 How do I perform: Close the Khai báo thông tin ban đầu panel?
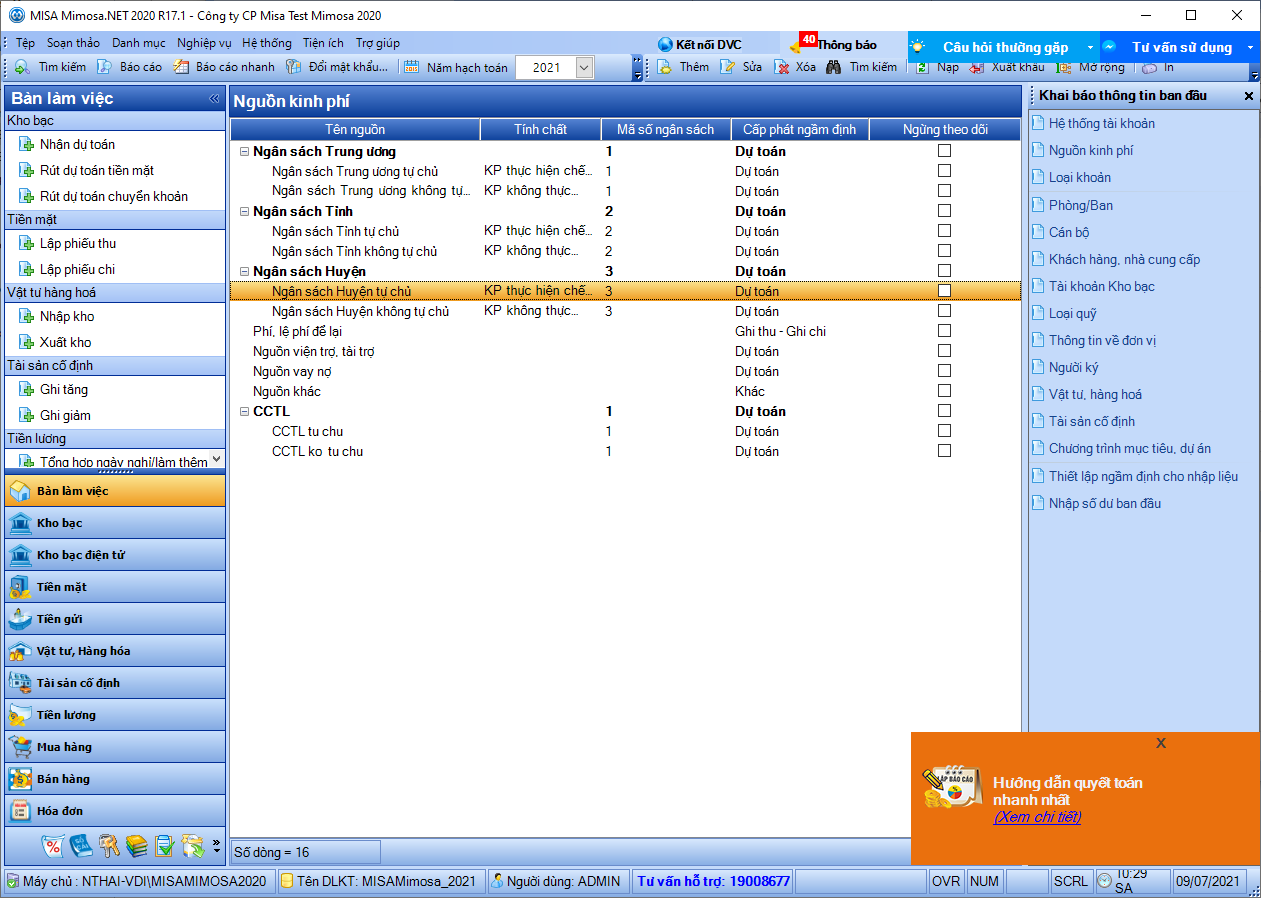click(1248, 96)
